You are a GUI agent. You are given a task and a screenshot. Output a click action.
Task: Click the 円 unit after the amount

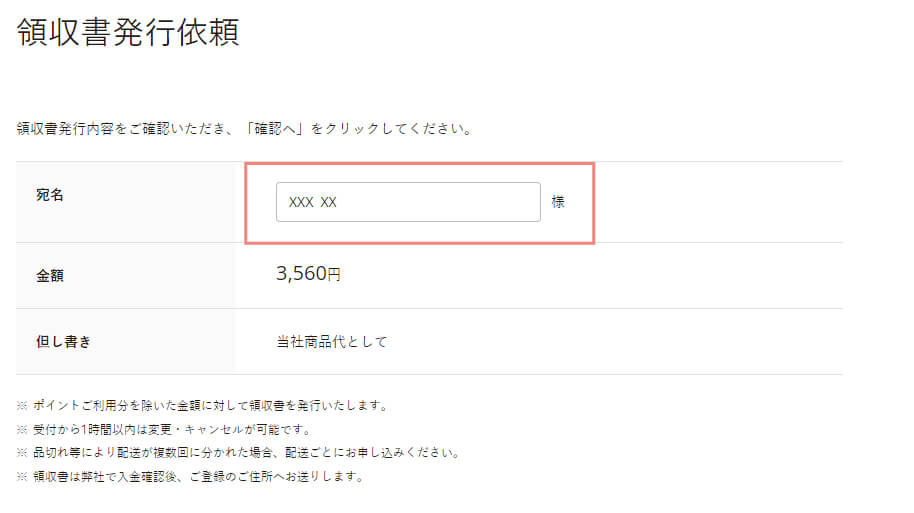coord(335,275)
